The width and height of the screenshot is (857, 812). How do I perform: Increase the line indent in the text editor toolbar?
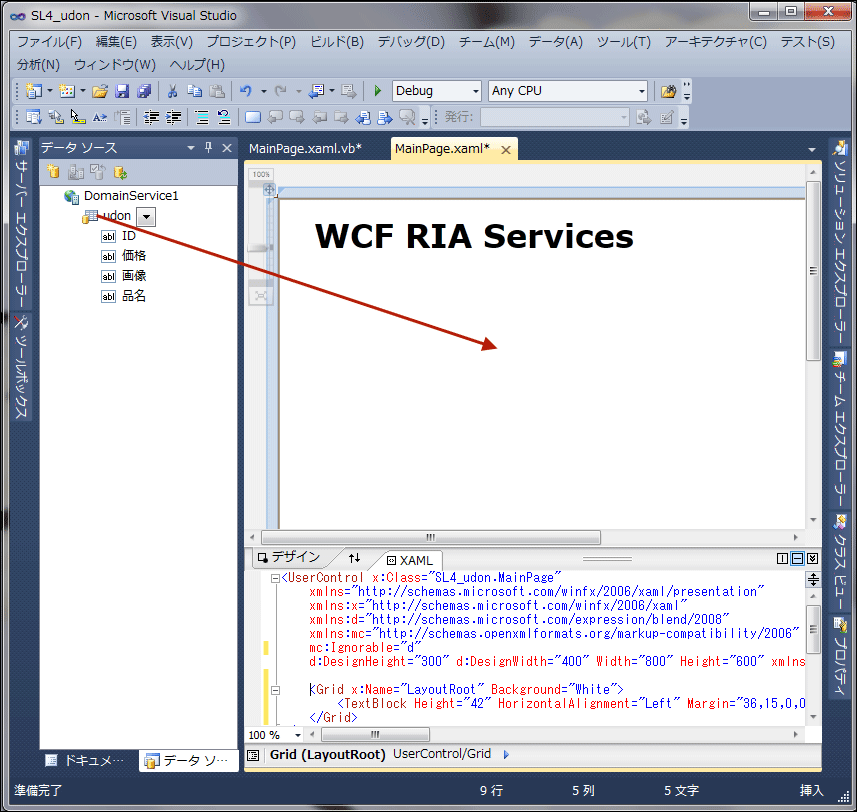(x=174, y=117)
